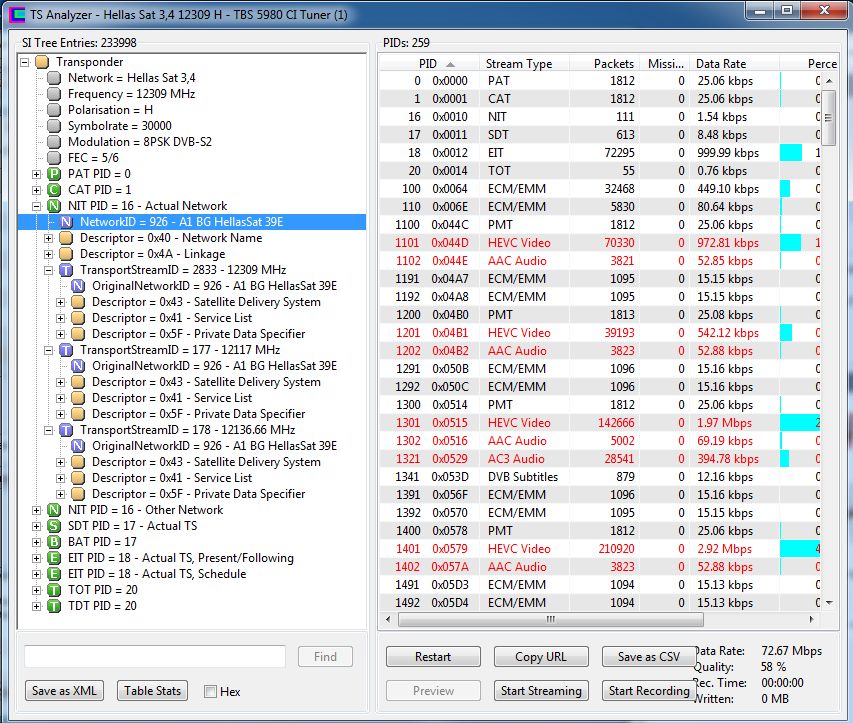The height and width of the screenshot is (723, 853).
Task: Expand Descriptor 0x40 Network Name
Action: (48, 238)
